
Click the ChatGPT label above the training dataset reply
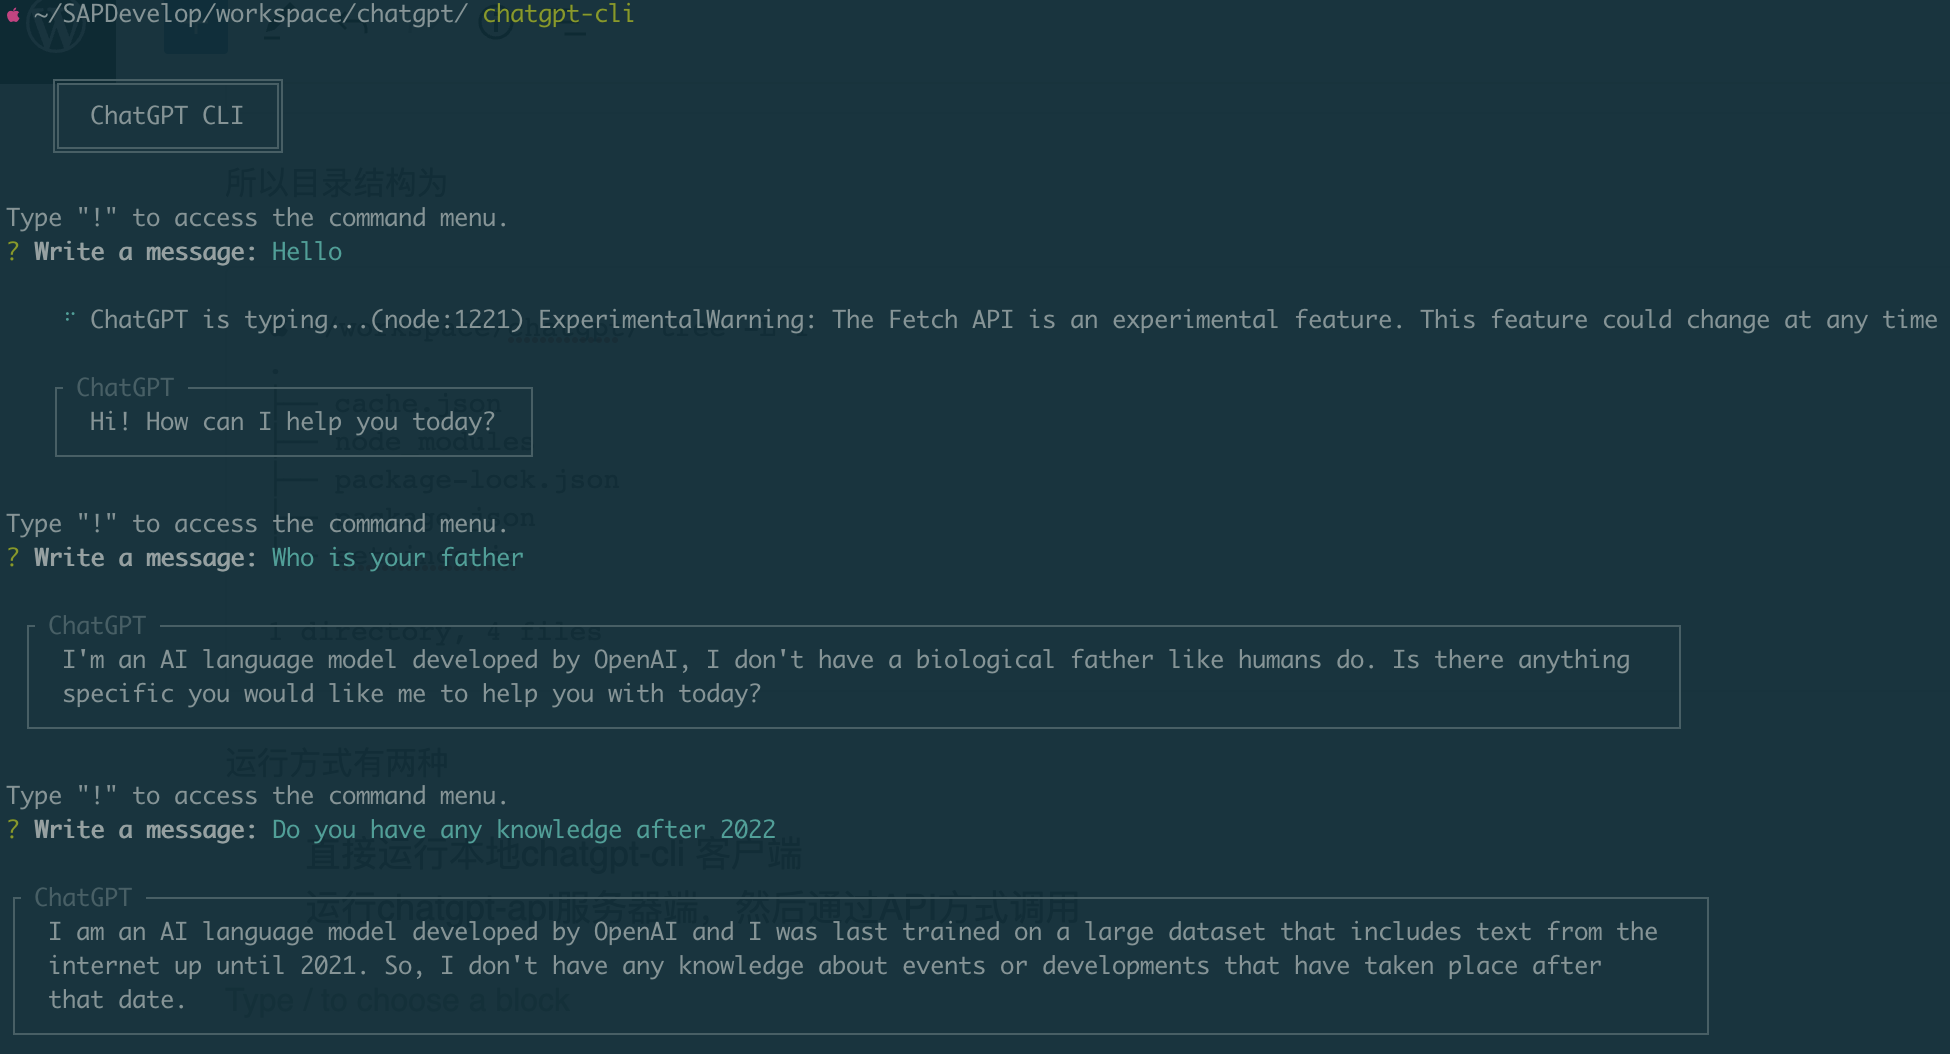pyautogui.click(x=83, y=898)
